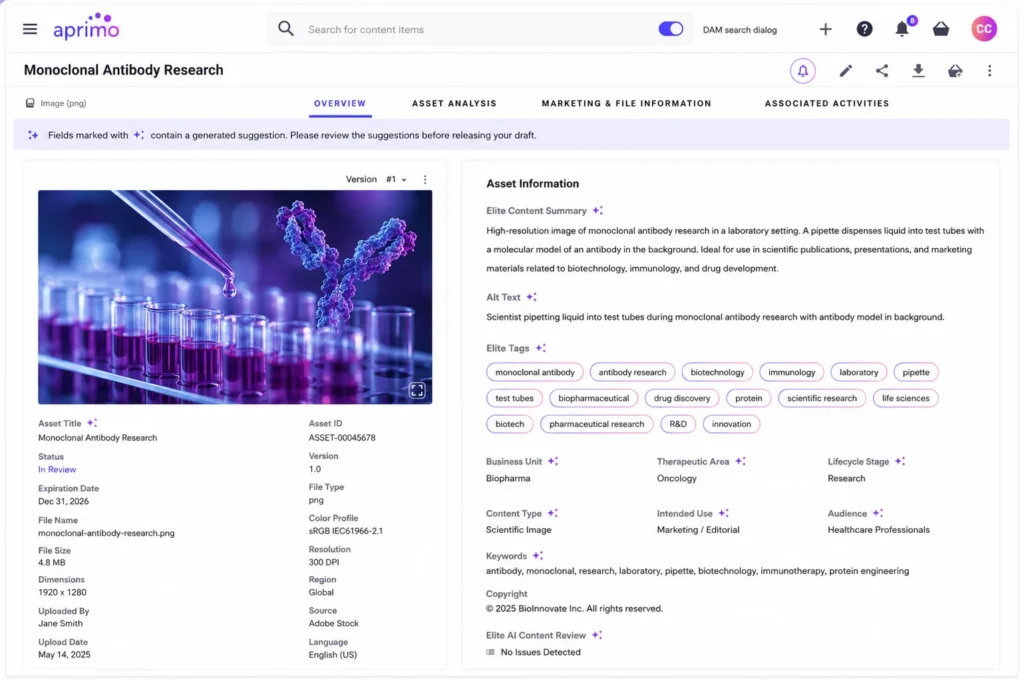Open the Associated Activities tab
The image size is (1024, 680).
(x=827, y=103)
